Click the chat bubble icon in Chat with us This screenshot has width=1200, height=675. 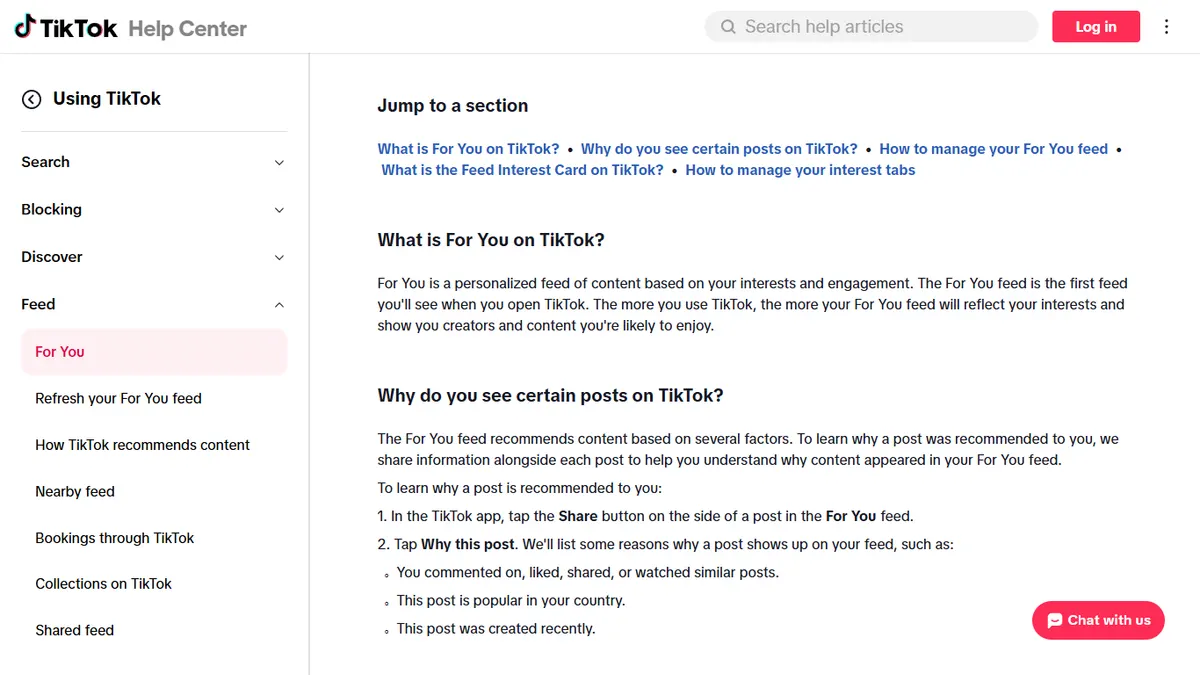1054,621
